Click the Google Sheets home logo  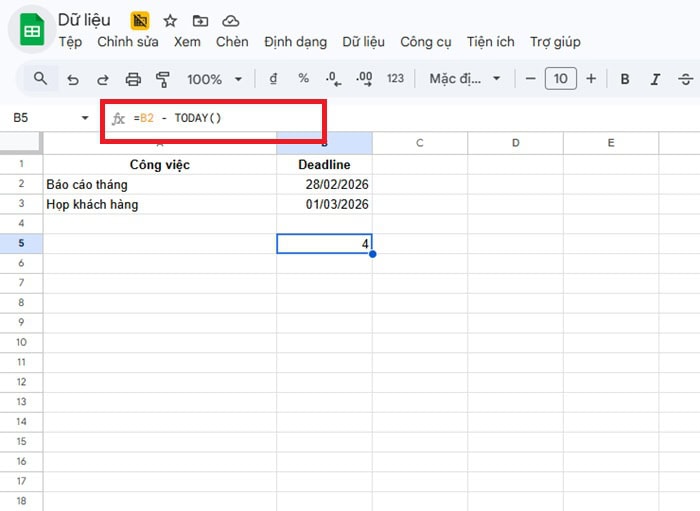click(32, 30)
